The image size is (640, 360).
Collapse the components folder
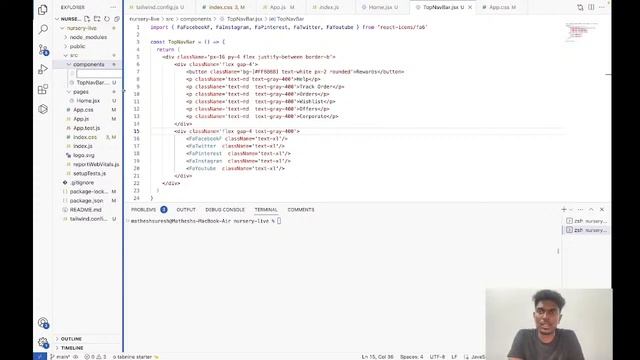[x=88, y=64]
